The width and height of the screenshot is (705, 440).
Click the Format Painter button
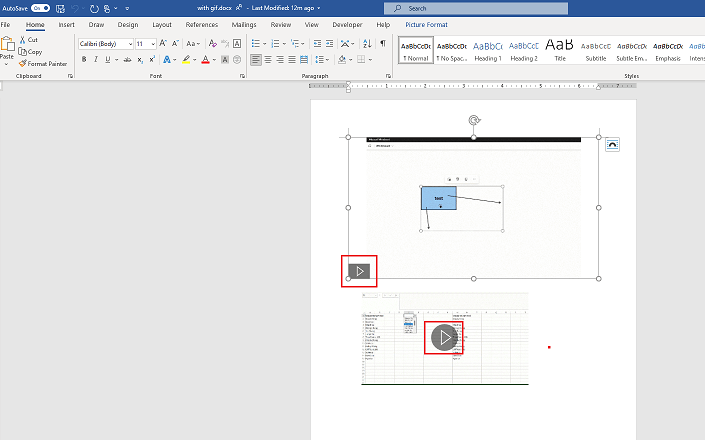[x=43, y=64]
